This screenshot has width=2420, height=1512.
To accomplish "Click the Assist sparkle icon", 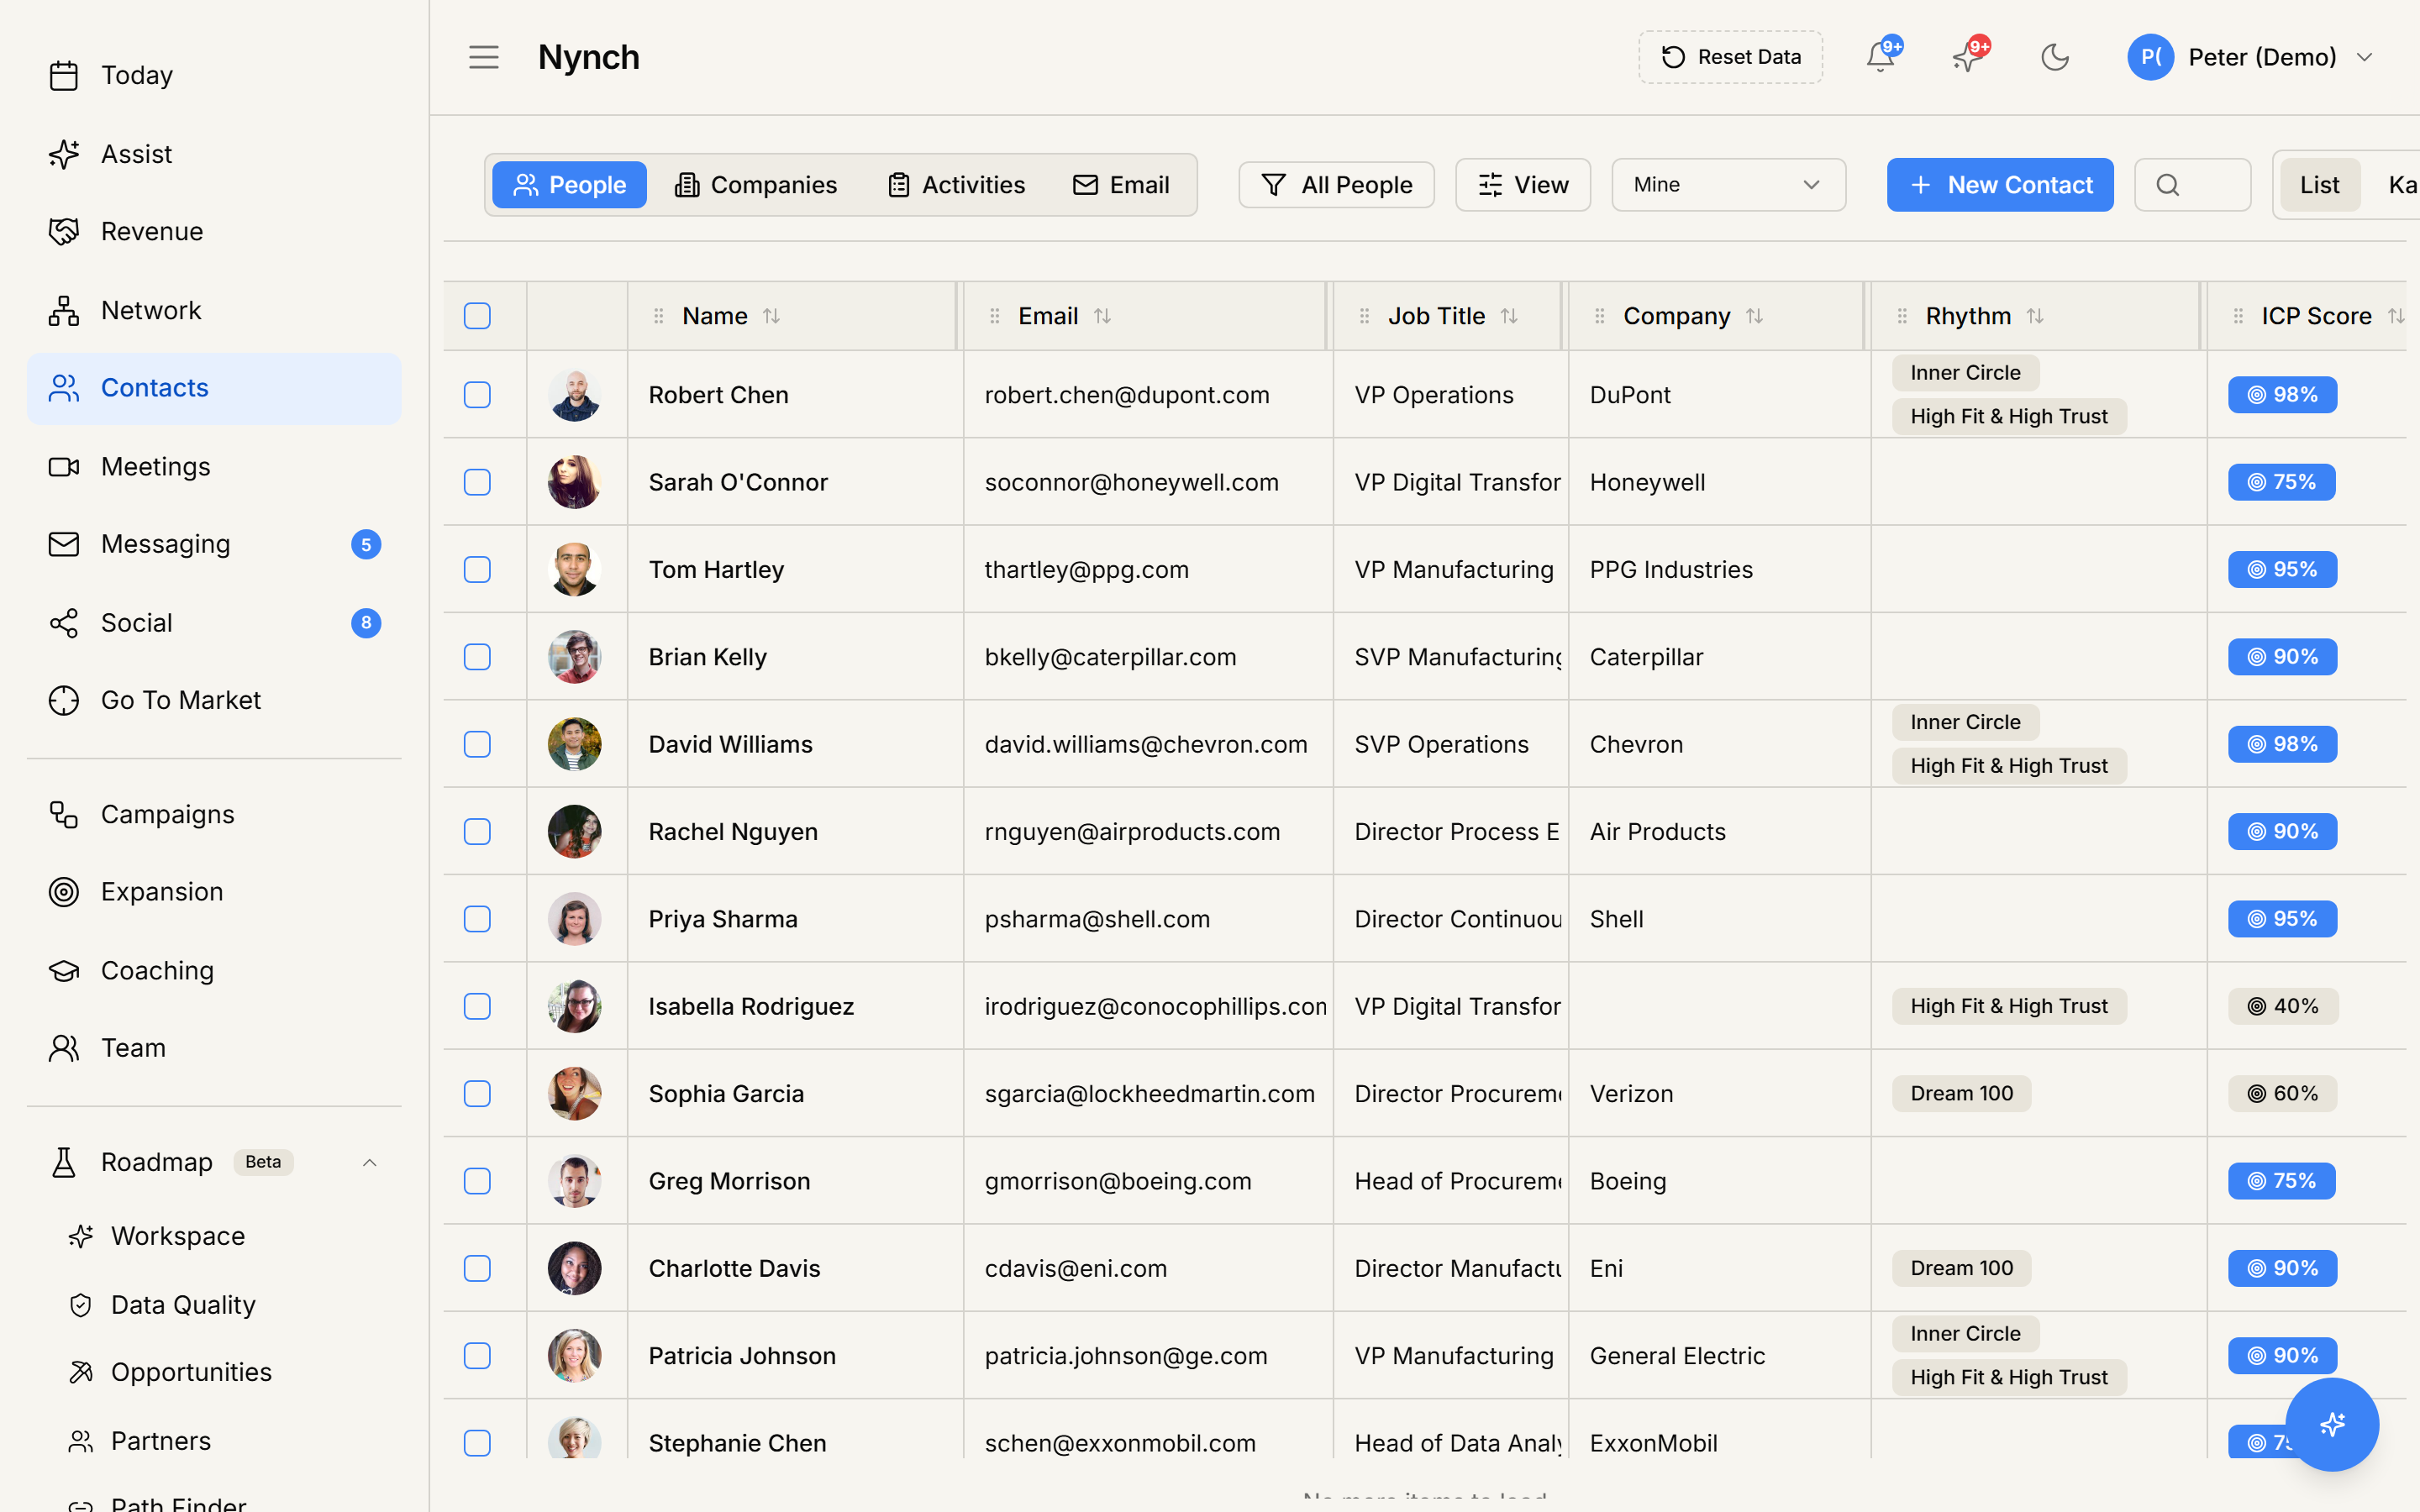I will [x=64, y=154].
